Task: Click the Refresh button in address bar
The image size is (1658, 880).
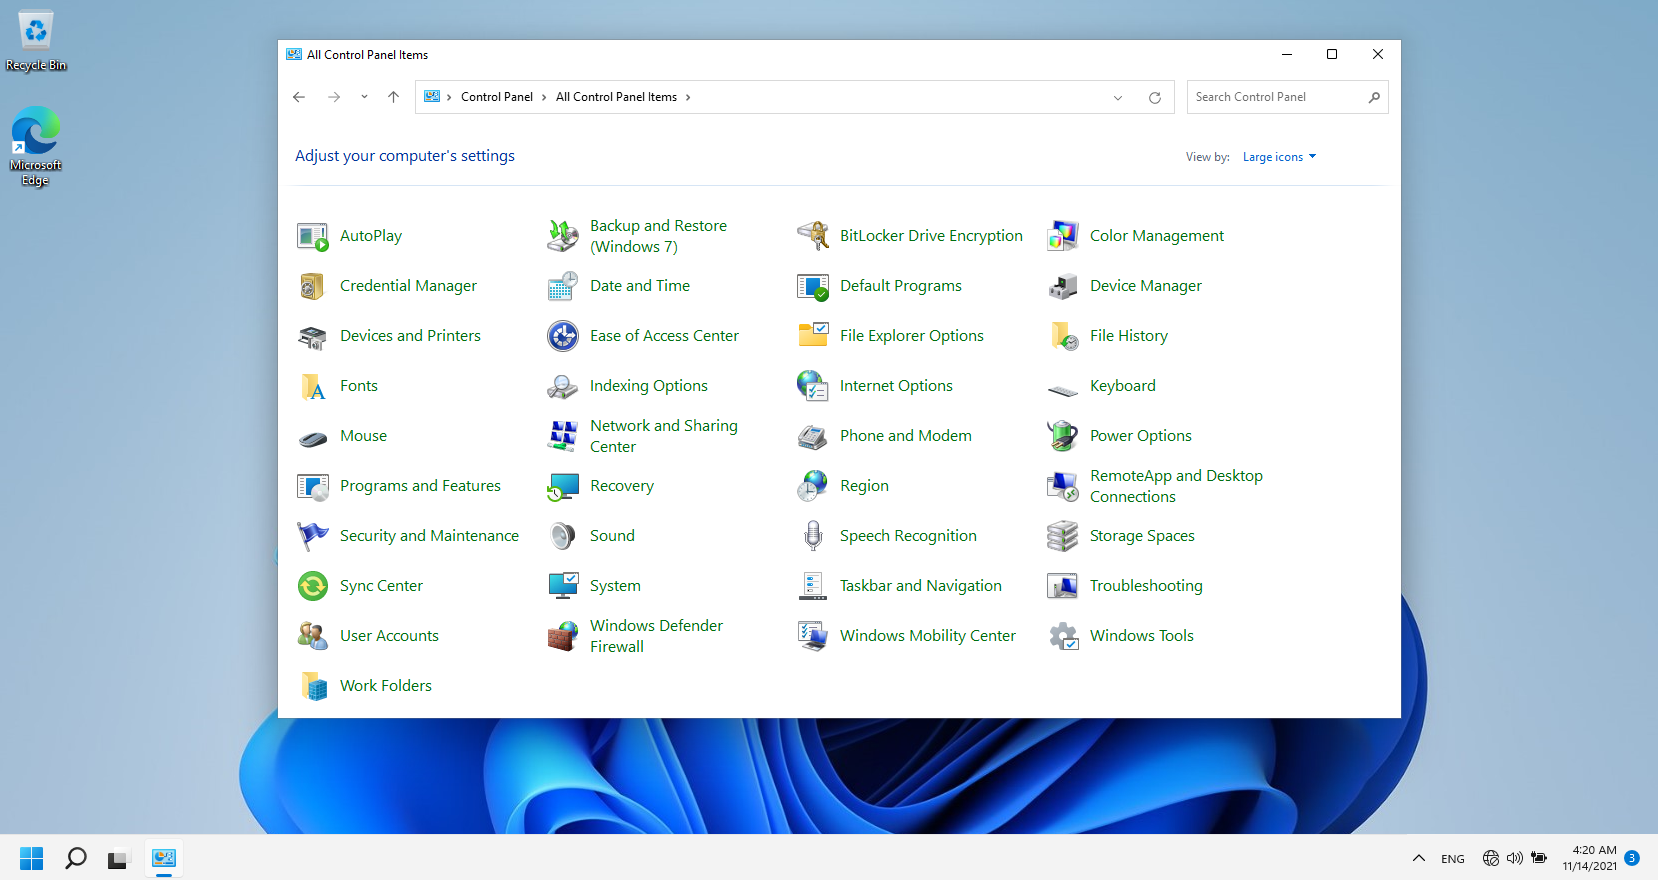Action: point(1154,97)
